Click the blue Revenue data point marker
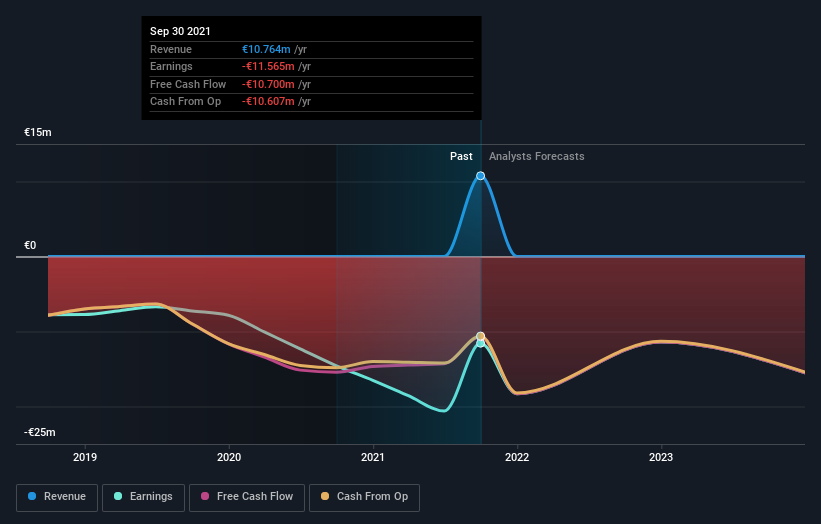Viewport: 821px width, 524px height. [480, 176]
